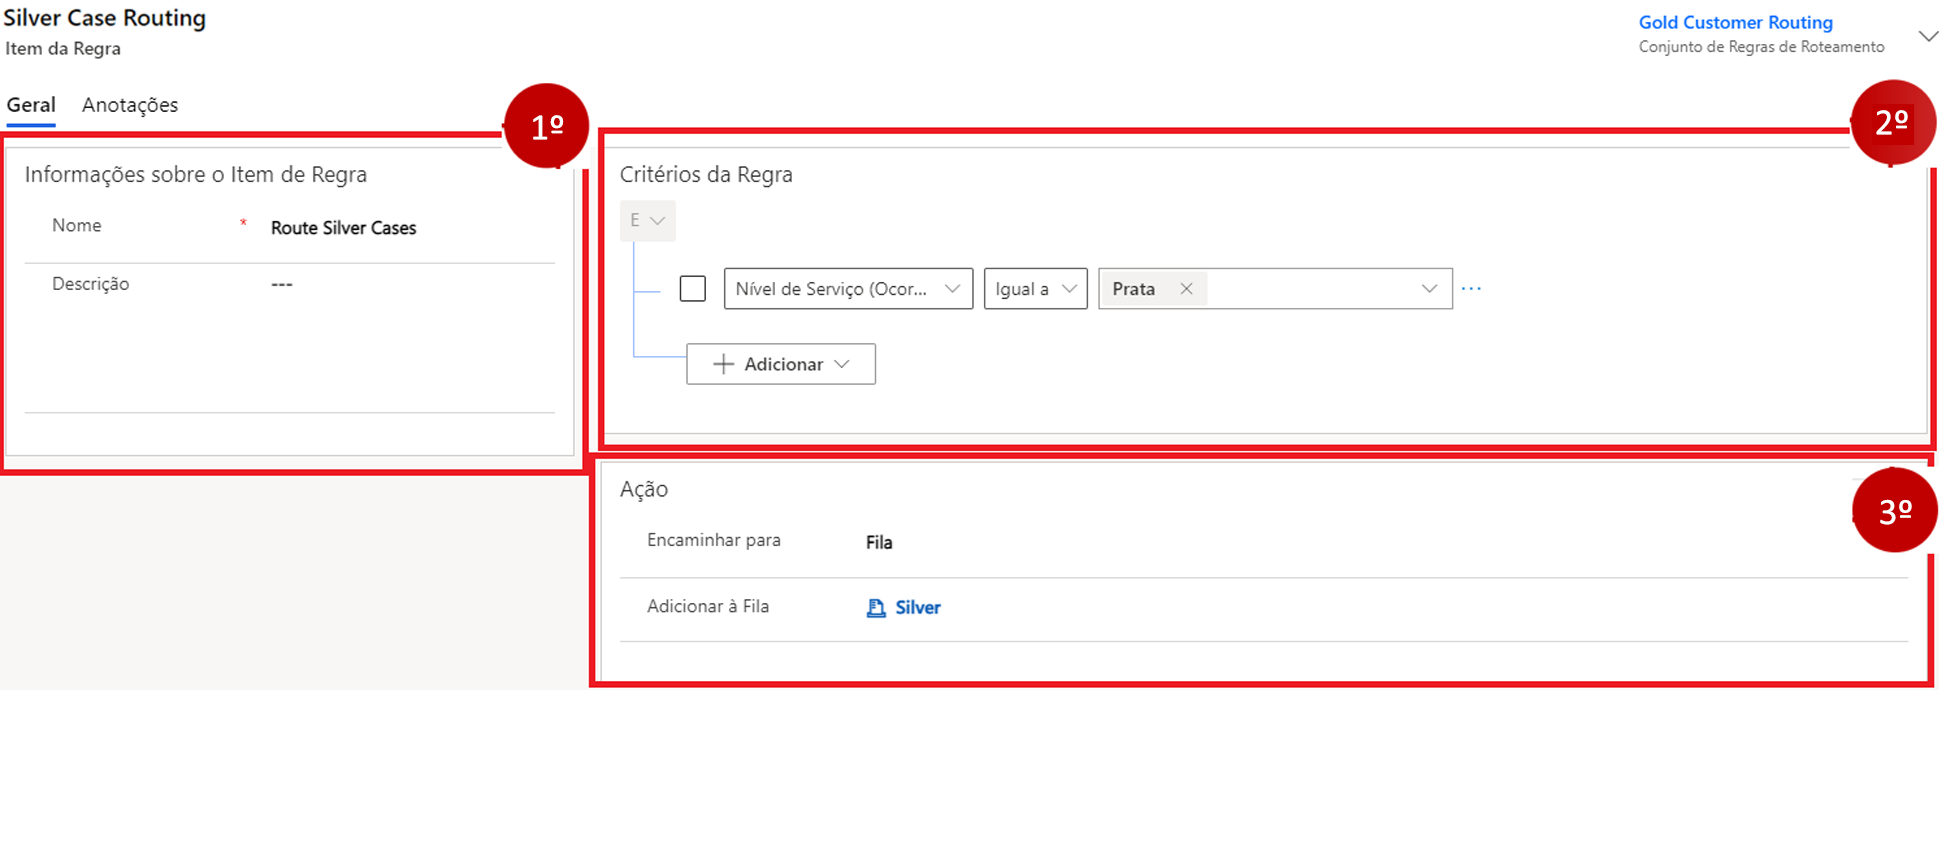Click the plus icon on Adicionar
Viewport: 1944px width, 861px height.
coord(723,364)
